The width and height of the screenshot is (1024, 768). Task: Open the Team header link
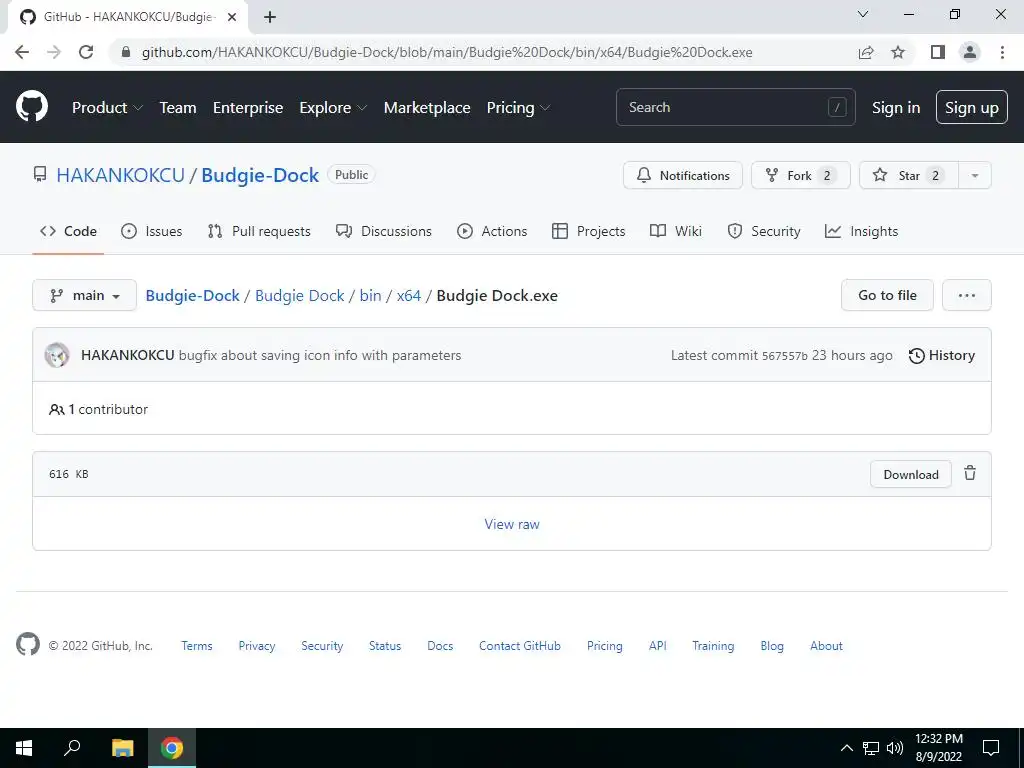click(x=178, y=108)
